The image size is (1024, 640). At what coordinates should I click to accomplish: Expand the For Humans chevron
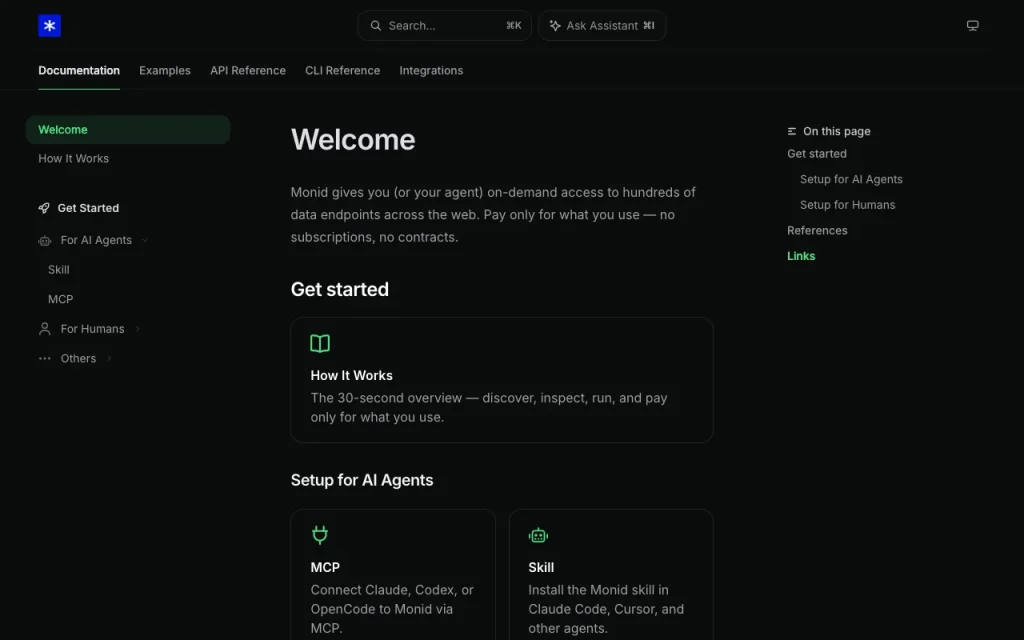(138, 328)
